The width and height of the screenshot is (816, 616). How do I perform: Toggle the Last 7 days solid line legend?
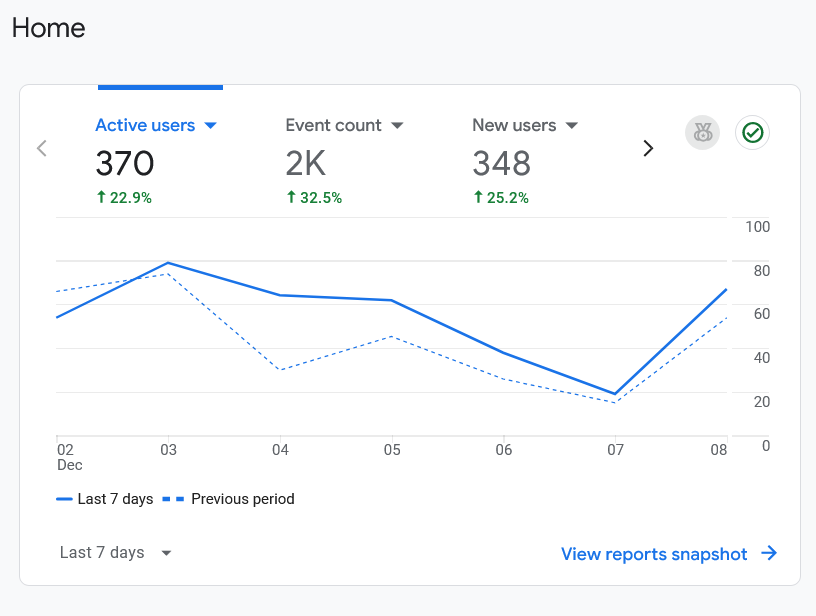point(105,499)
